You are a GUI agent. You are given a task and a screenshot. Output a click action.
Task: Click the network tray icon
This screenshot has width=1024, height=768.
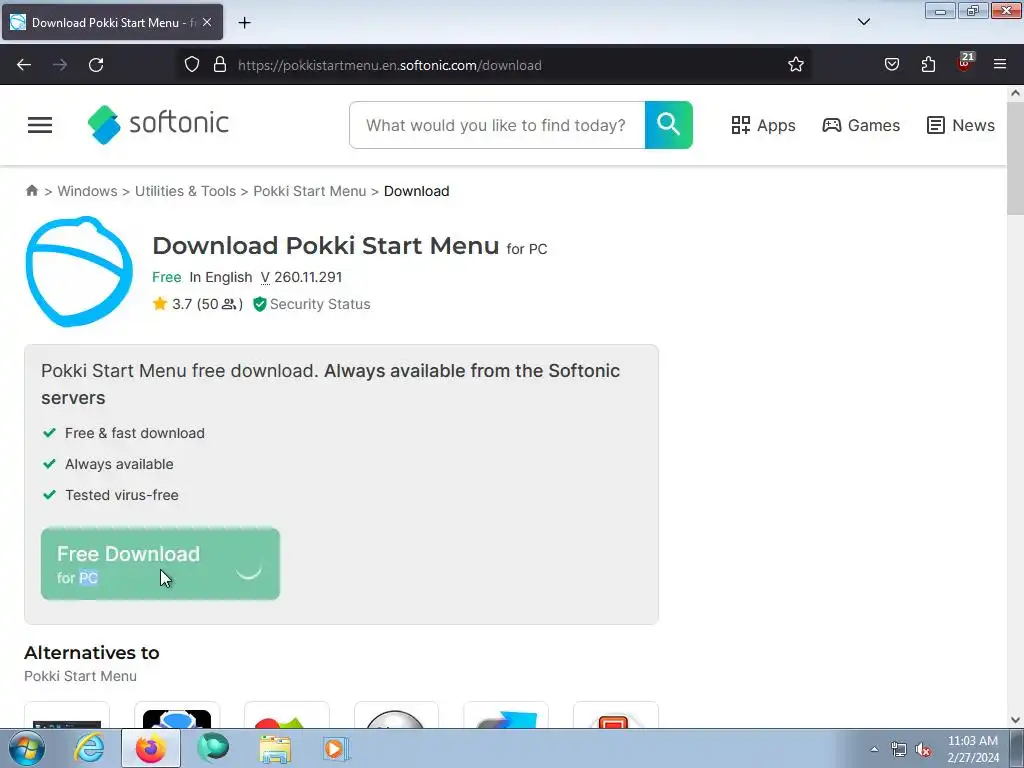coord(899,750)
